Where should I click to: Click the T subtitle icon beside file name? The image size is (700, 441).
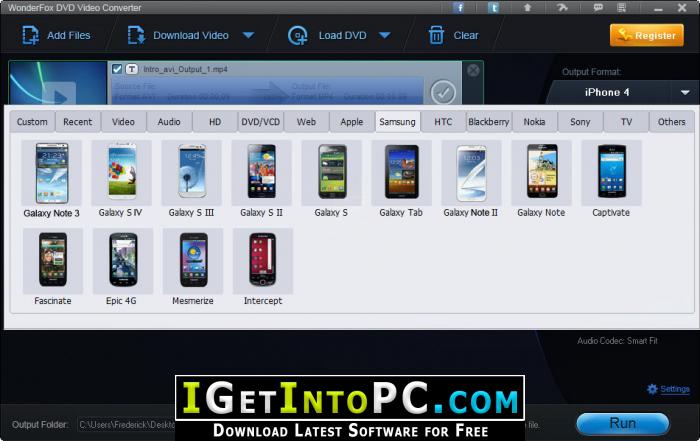coord(132,69)
